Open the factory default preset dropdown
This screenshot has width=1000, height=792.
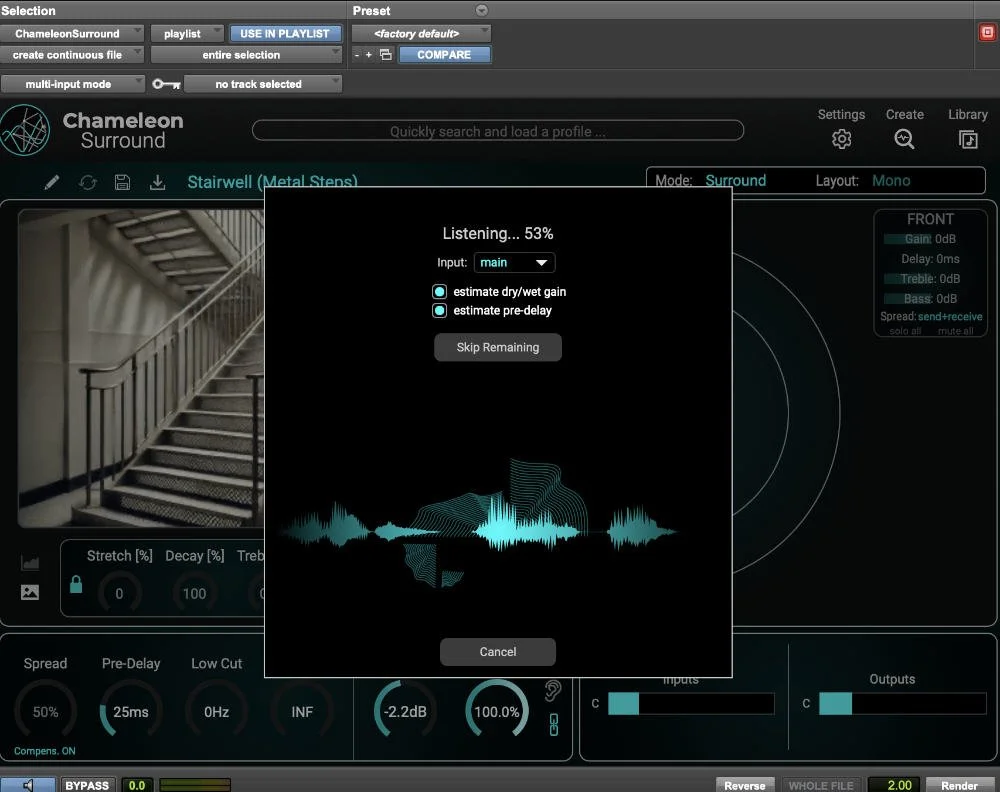(421, 33)
